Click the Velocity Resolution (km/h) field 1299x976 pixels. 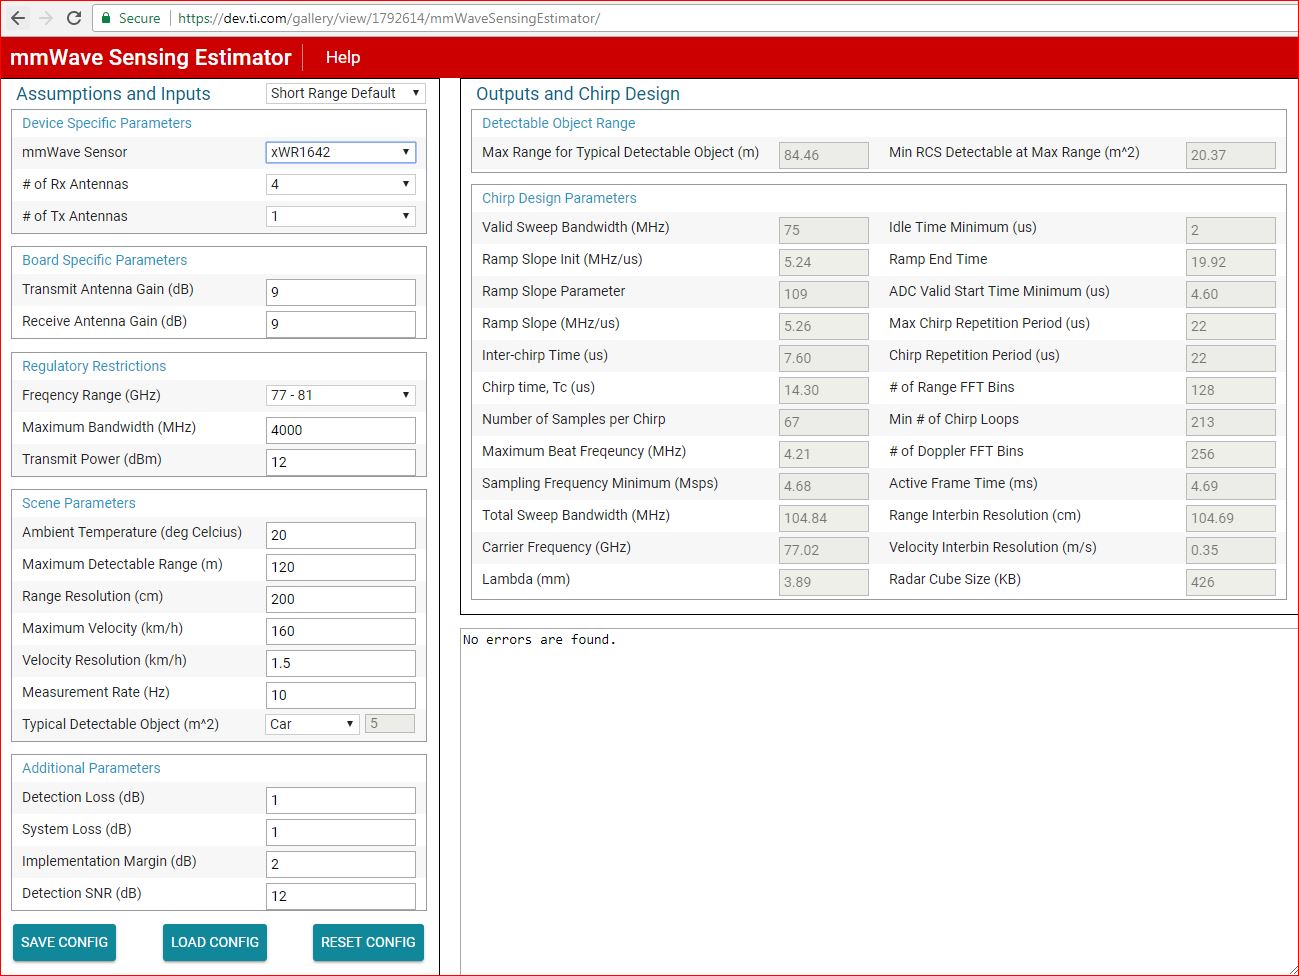[x=341, y=663]
